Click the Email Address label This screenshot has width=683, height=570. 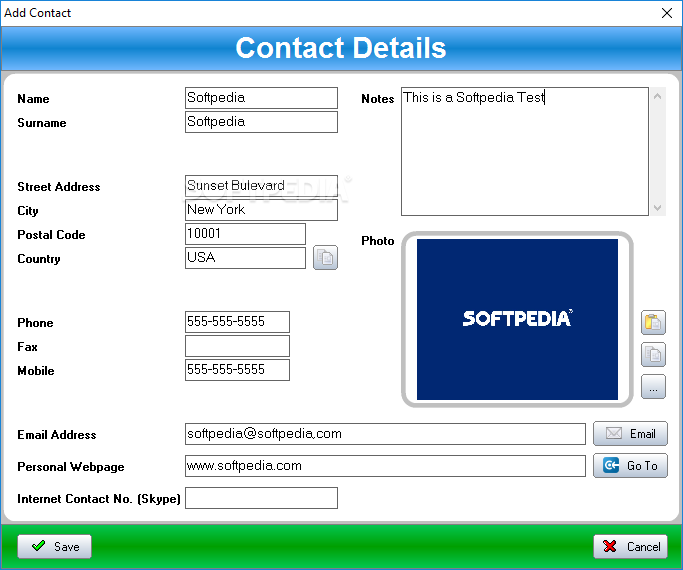[x=57, y=435]
